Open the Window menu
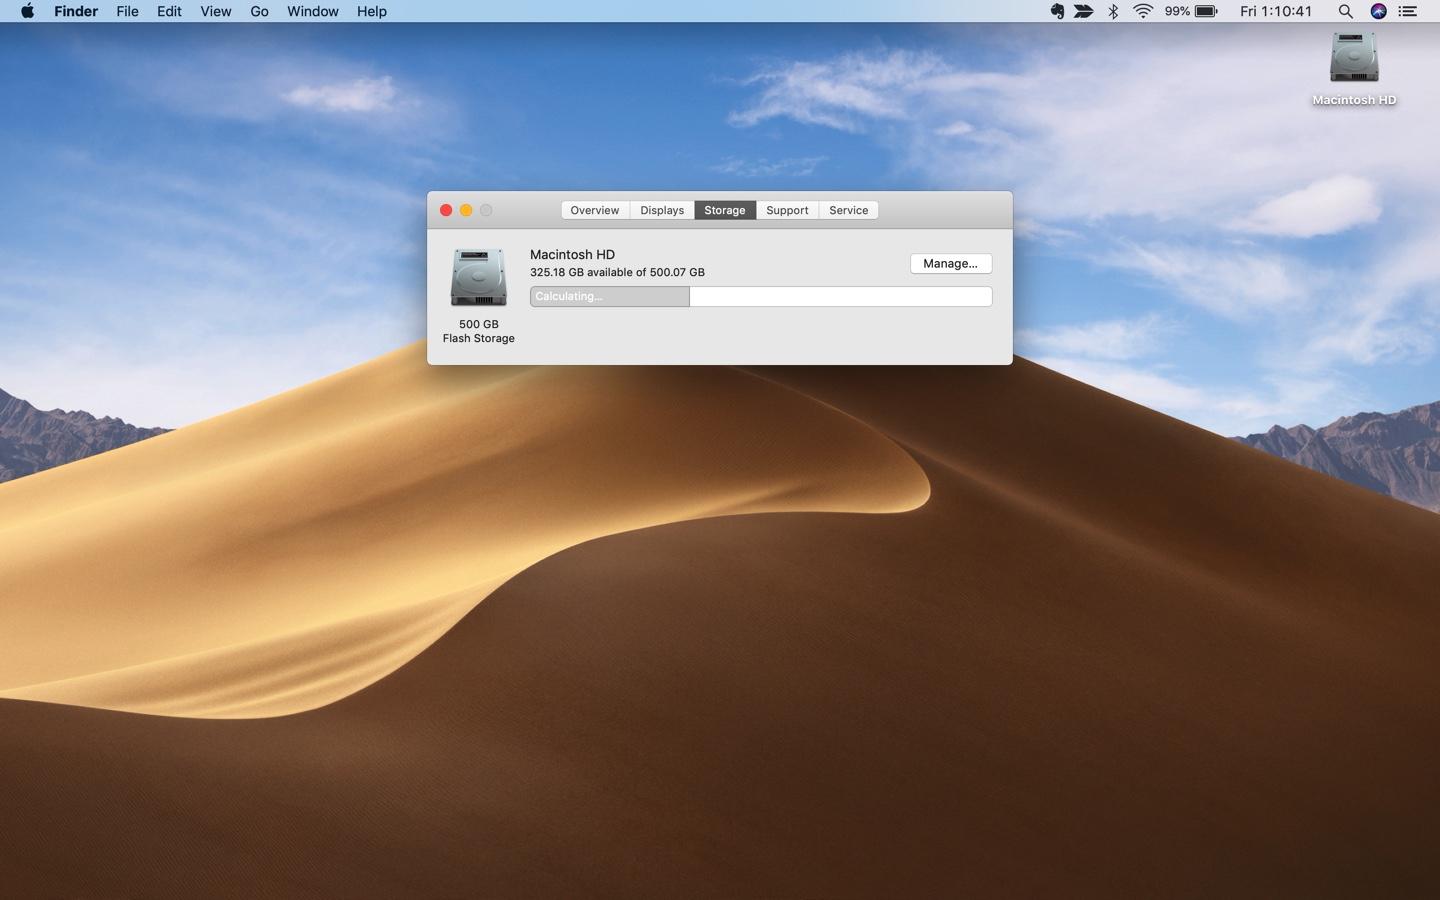Viewport: 1440px width, 900px height. click(x=312, y=11)
